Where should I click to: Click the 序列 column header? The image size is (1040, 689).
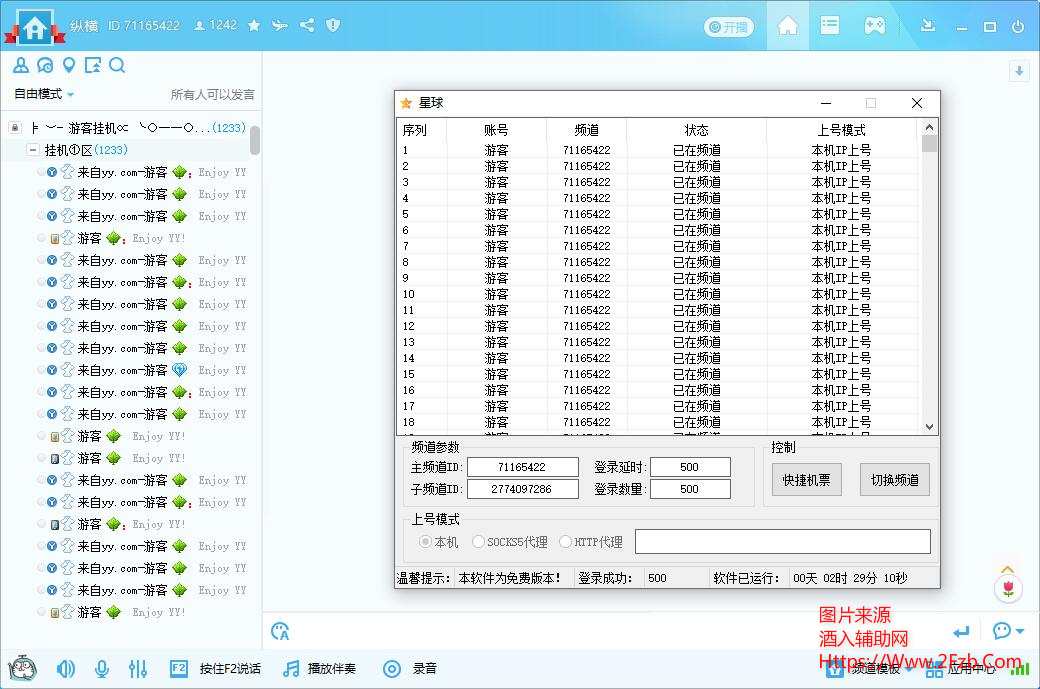421,130
